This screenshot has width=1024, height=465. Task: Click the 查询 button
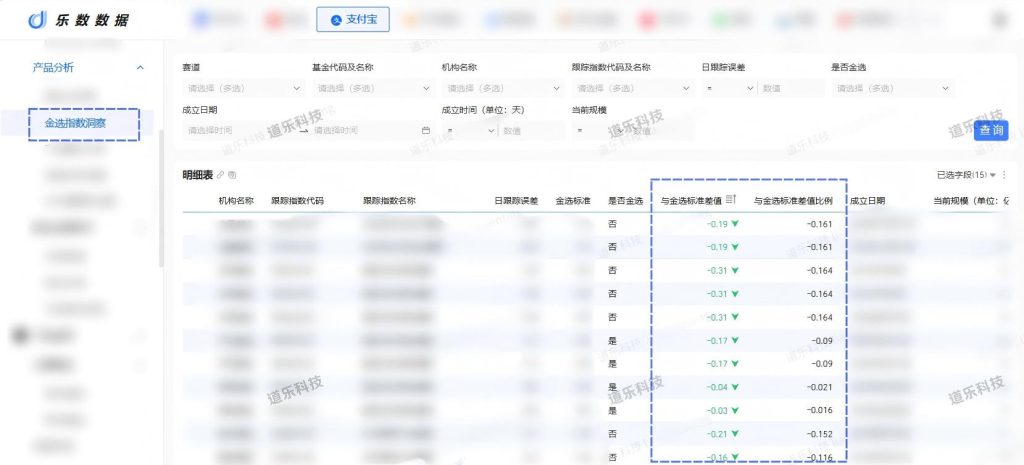(990, 130)
